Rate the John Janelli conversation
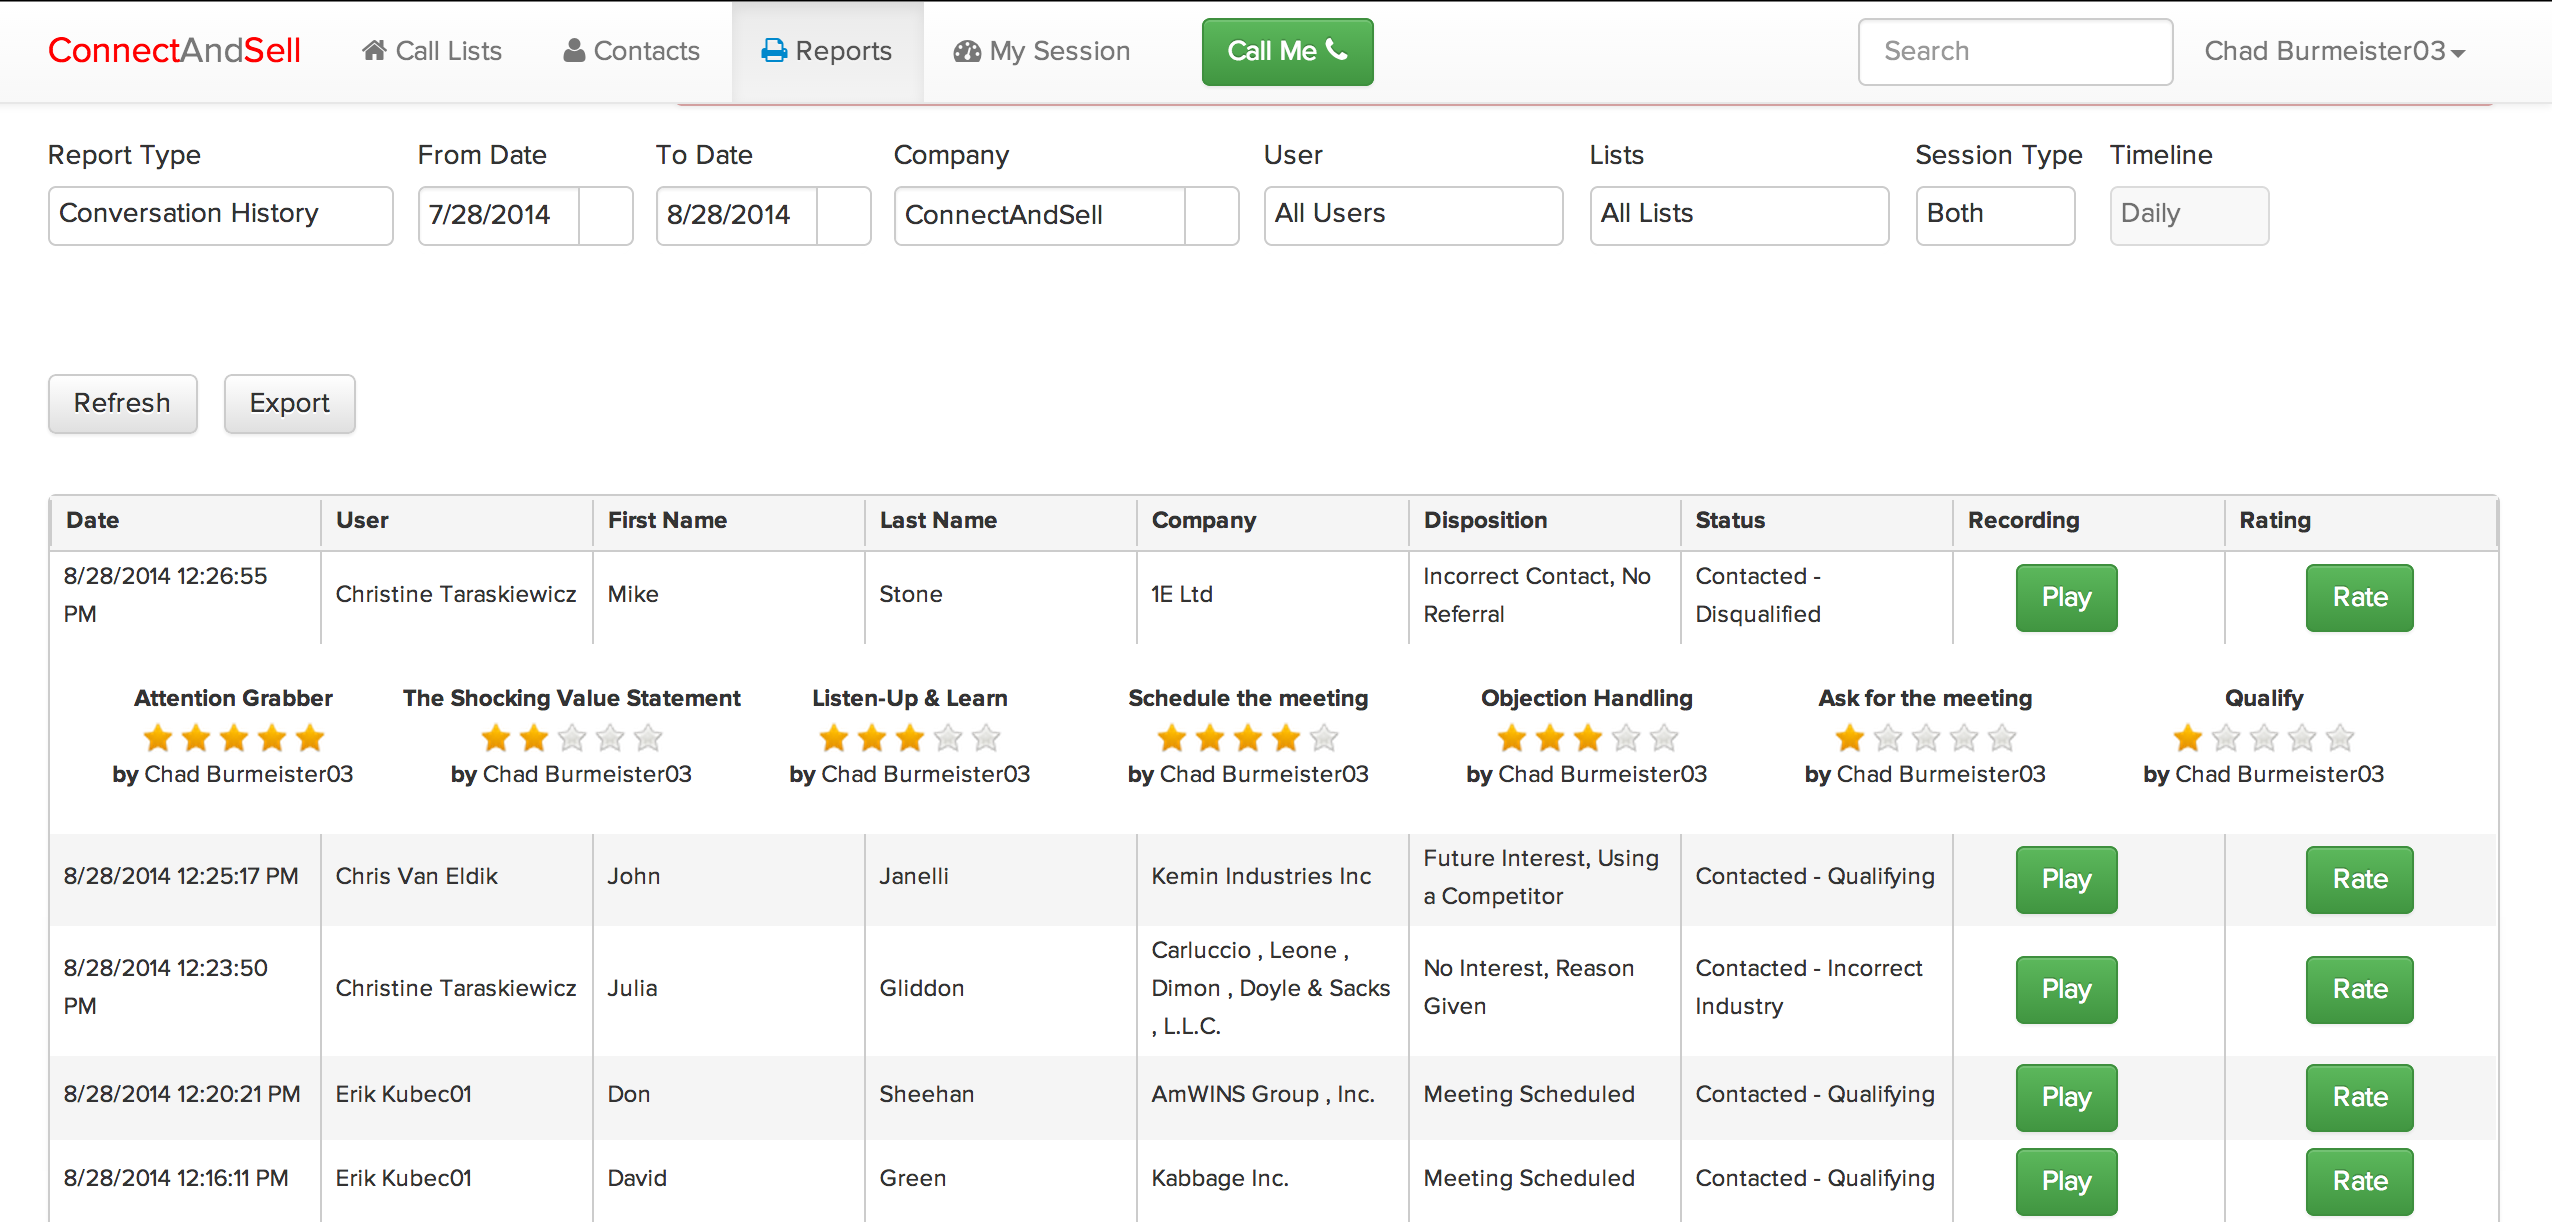The width and height of the screenshot is (2552, 1222). [2359, 880]
